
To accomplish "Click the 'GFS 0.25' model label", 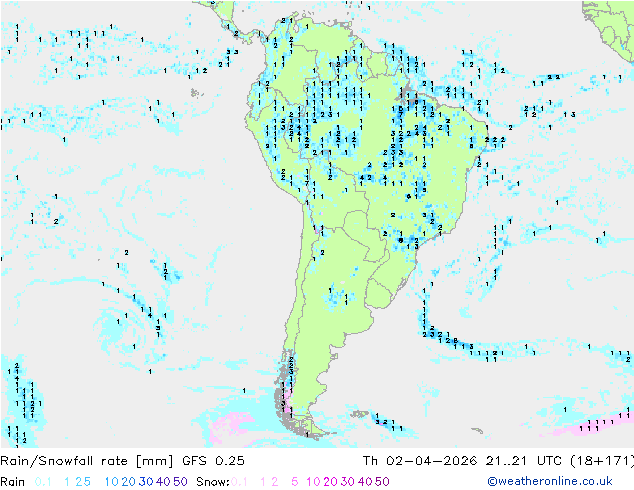I will (213, 460).
